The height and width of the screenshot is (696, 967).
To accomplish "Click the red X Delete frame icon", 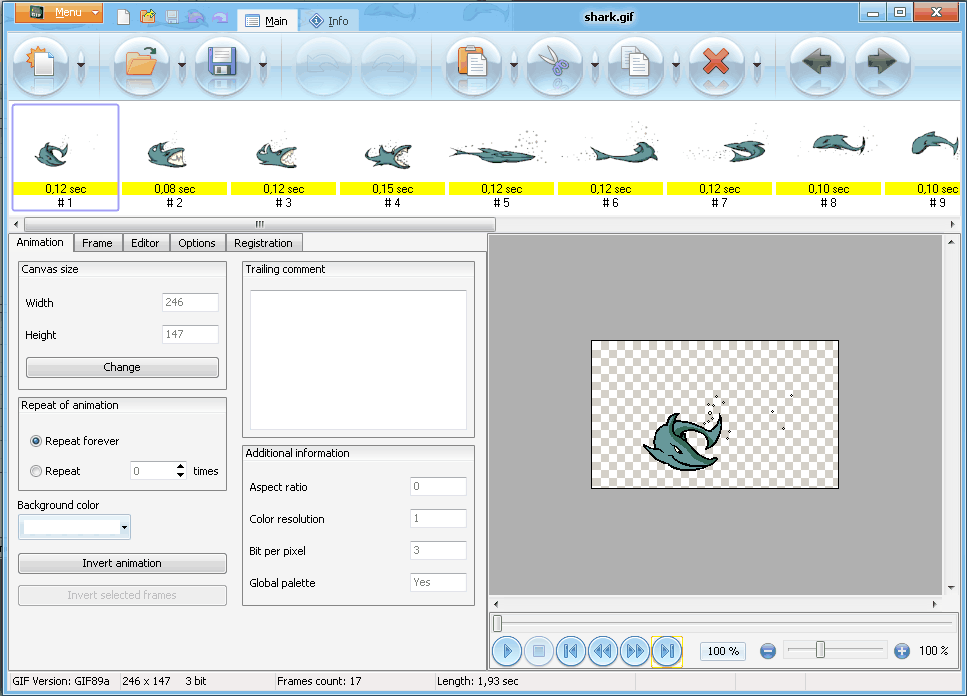I will 716,64.
